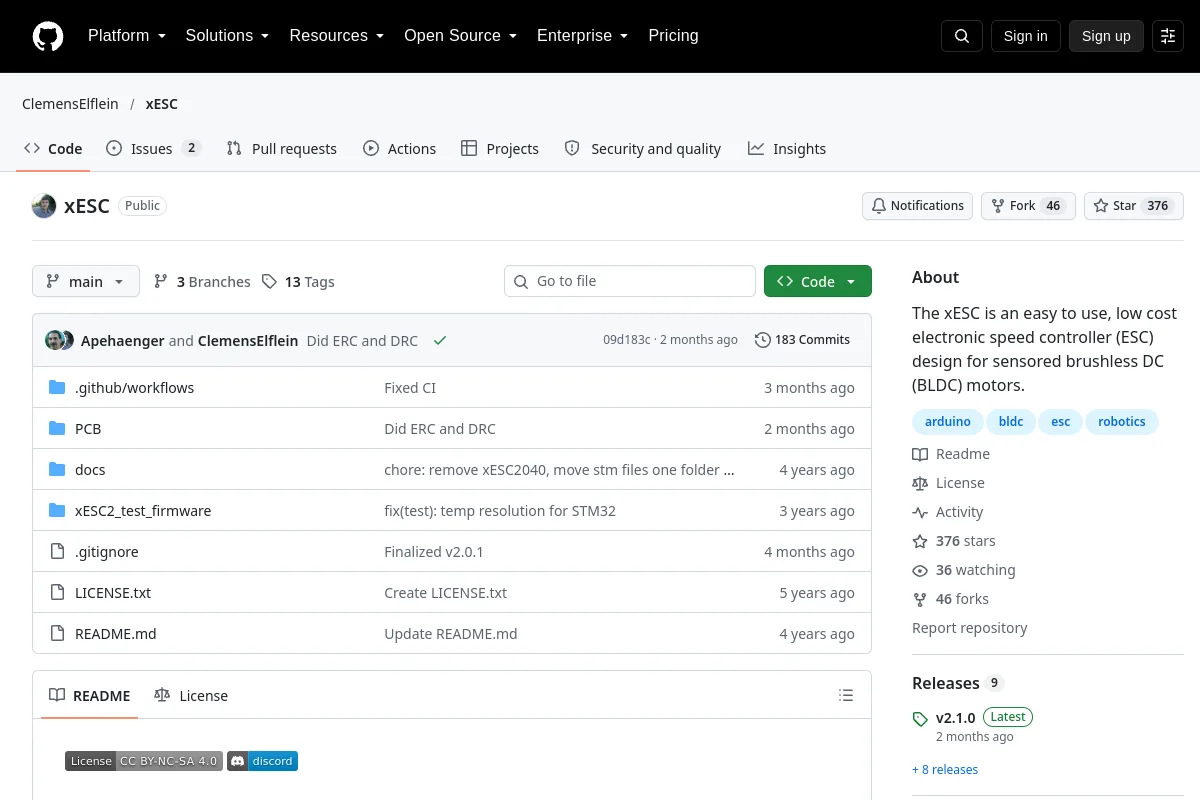Open Activity link in About sidebar

click(x=948, y=512)
